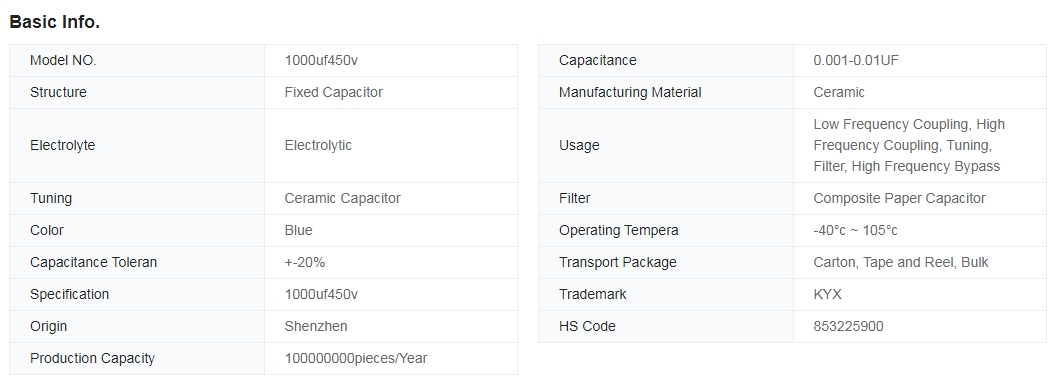Click the Transport Package label
Screen dimensions: 1058x380
tap(617, 262)
